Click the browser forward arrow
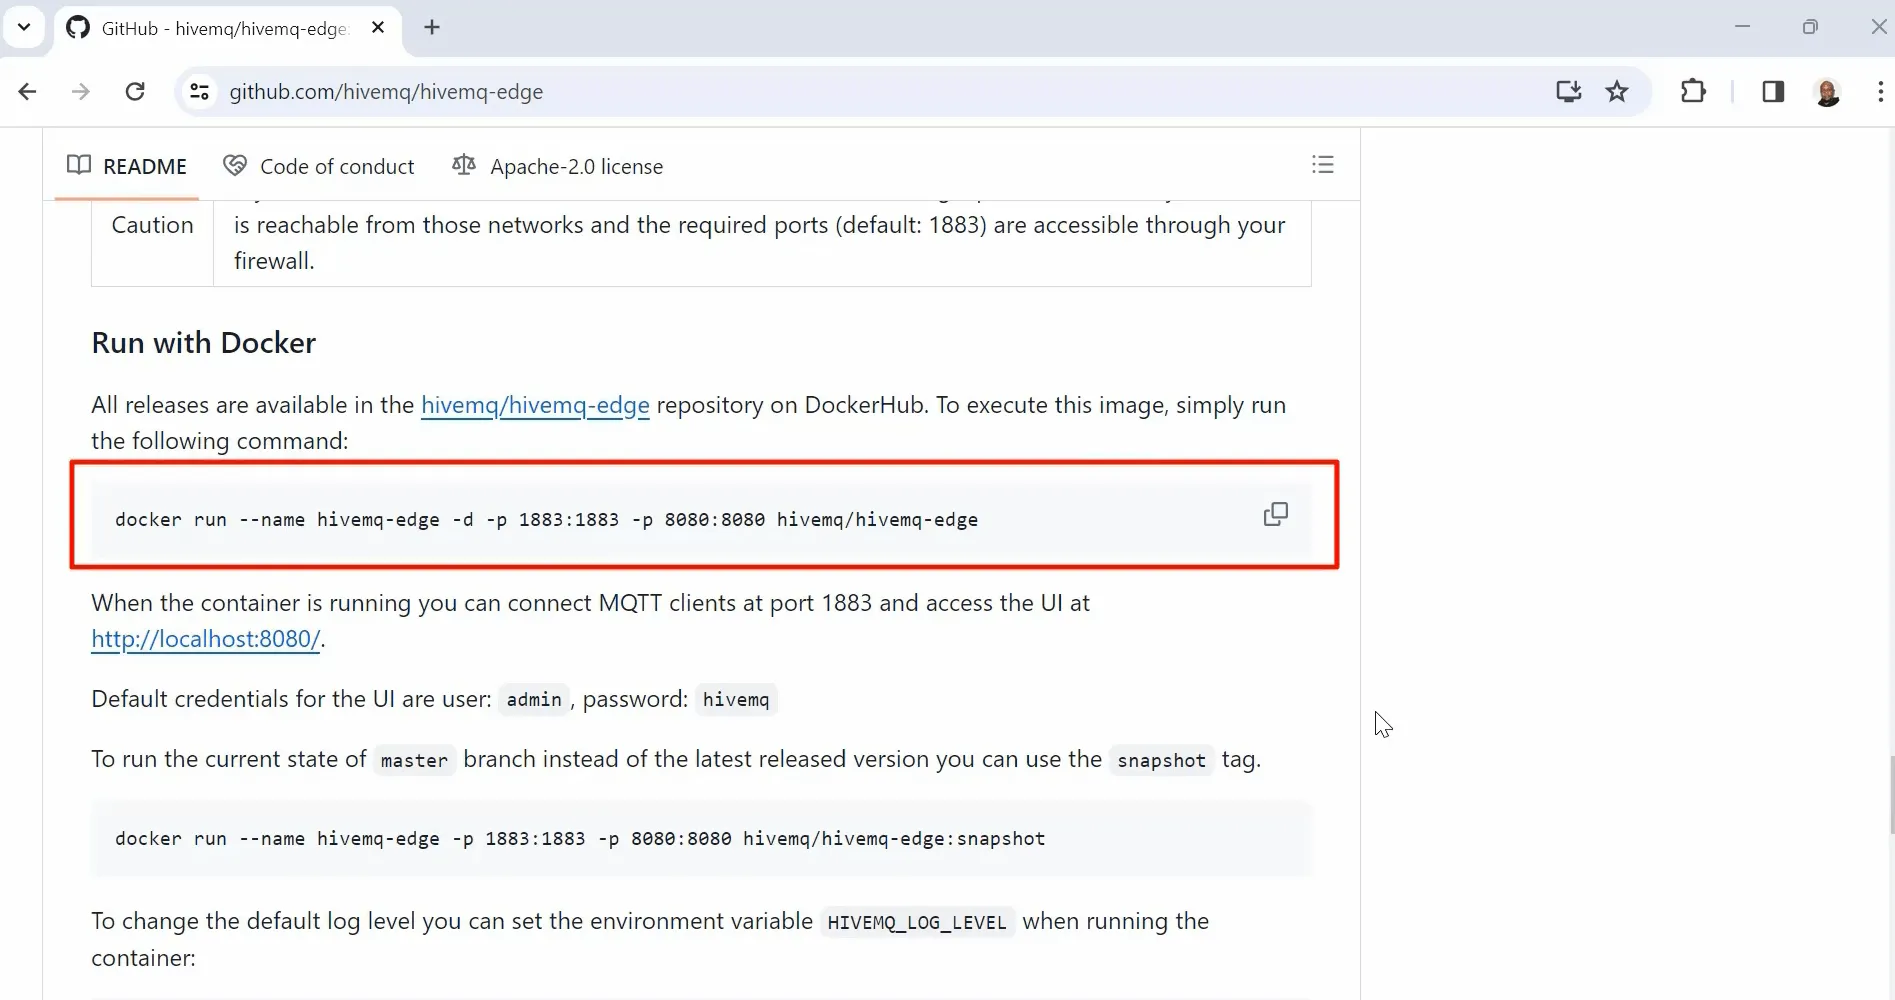 pyautogui.click(x=81, y=92)
